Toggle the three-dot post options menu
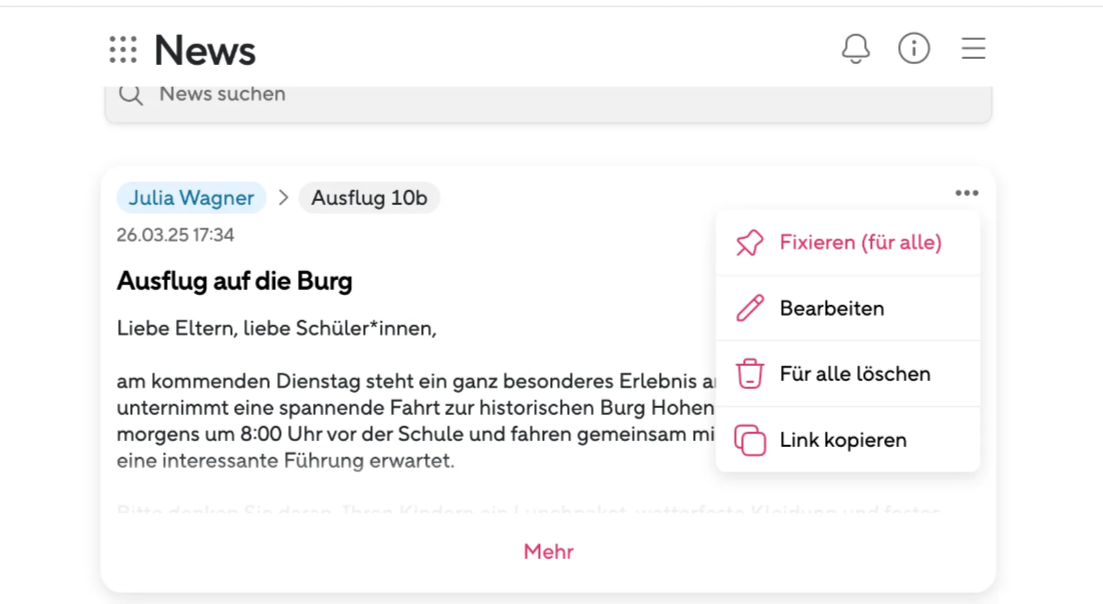This screenshot has width=1103, height=604. point(967,193)
